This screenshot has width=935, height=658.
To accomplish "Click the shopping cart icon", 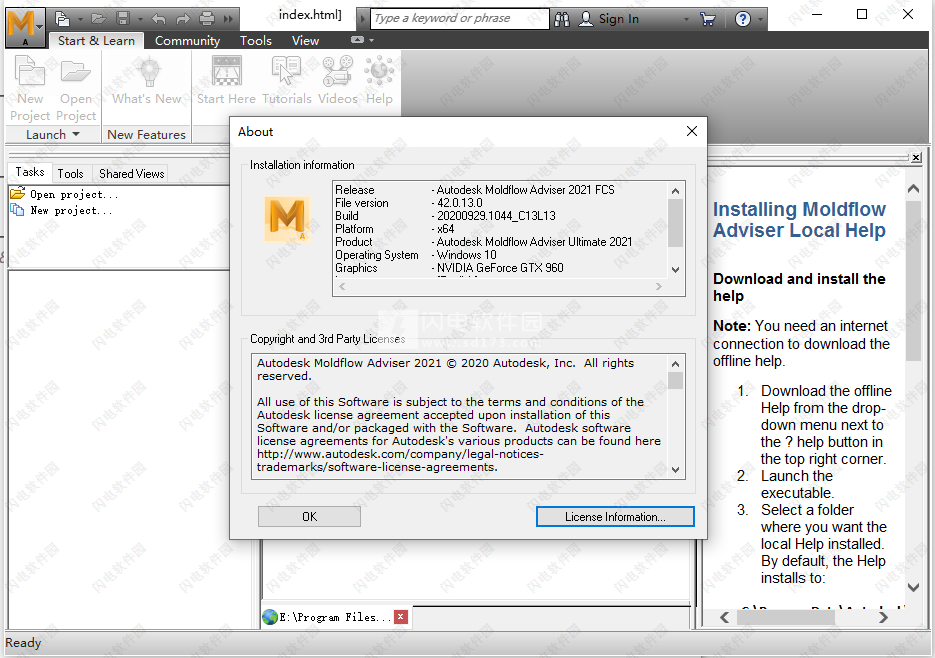I will coord(708,19).
